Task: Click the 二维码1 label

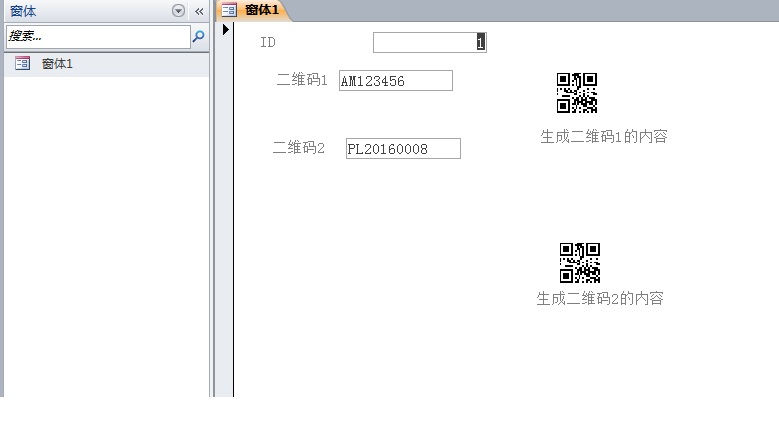Action: pyautogui.click(x=302, y=79)
